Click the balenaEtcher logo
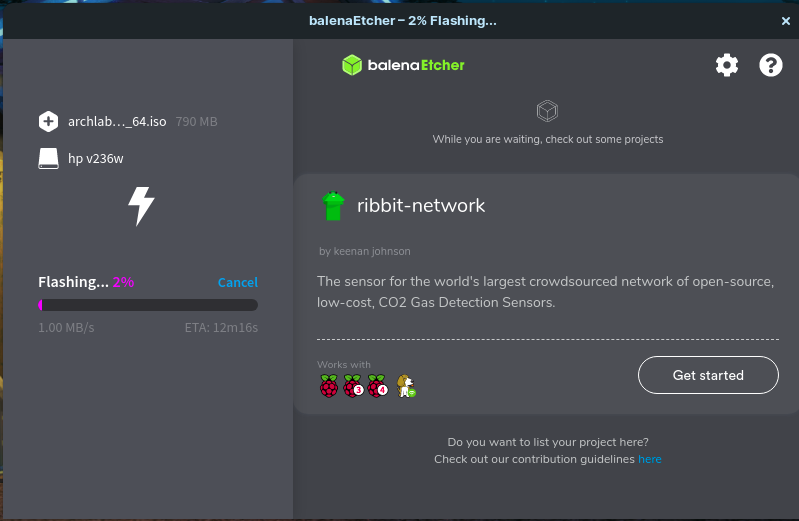 click(403, 65)
